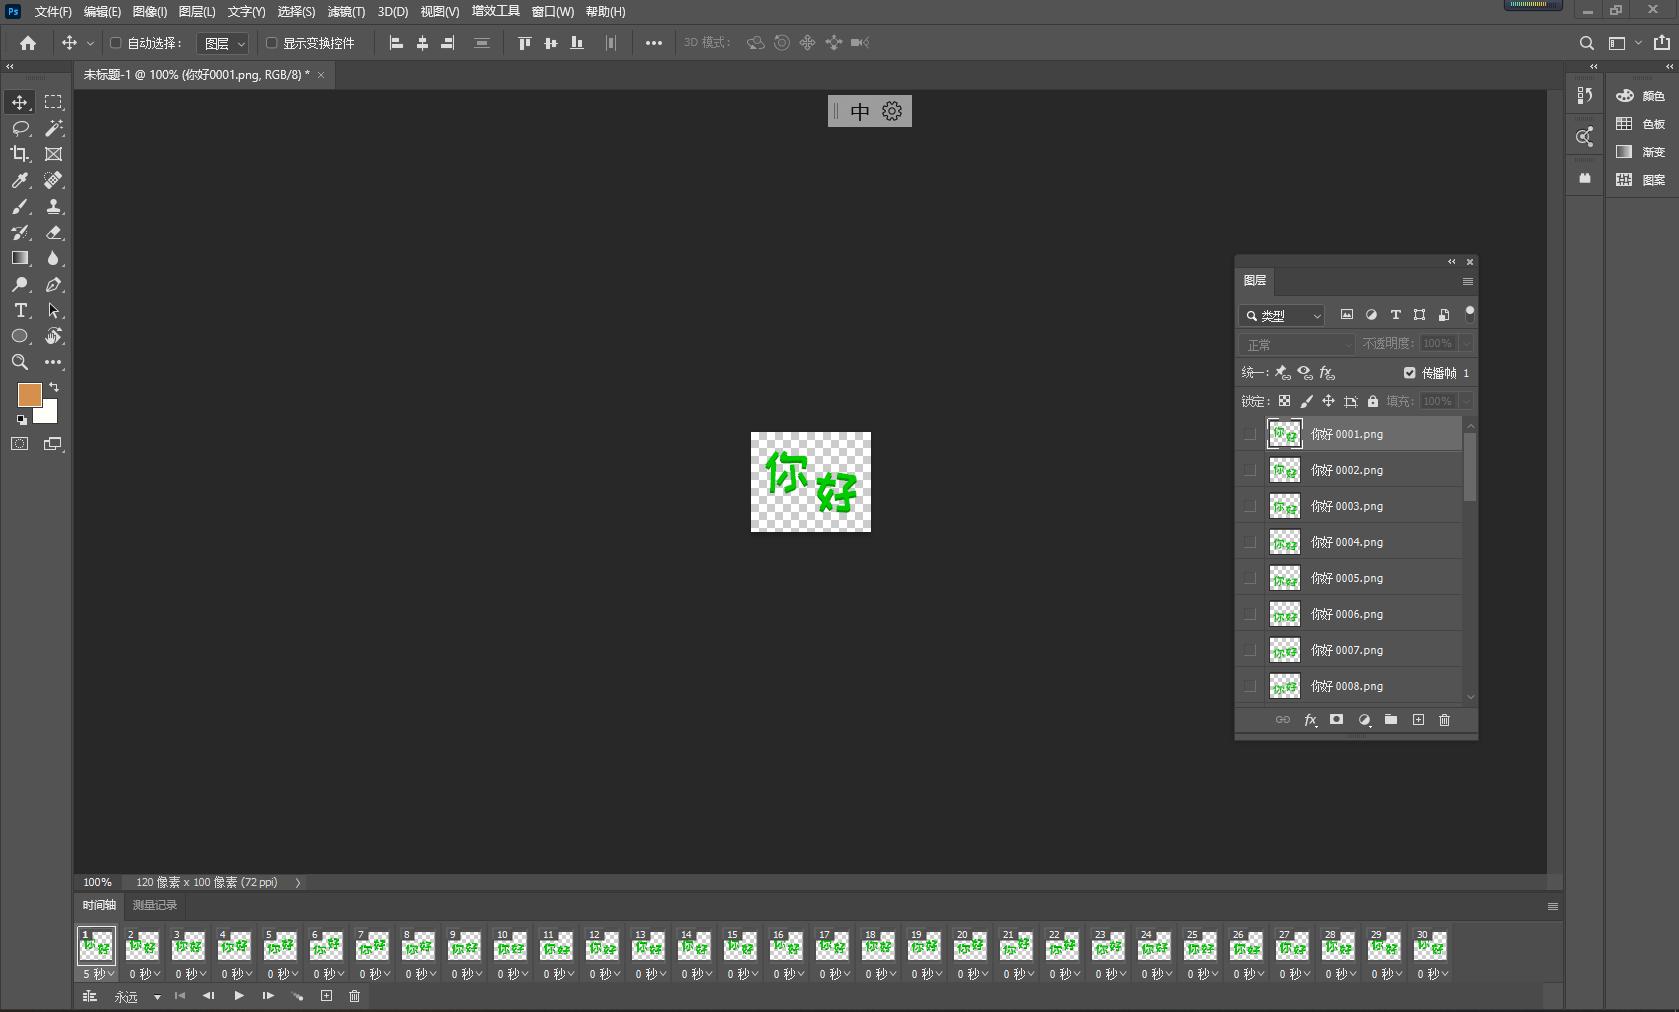The width and height of the screenshot is (1679, 1012).
Task: Select frame 15 thumbnail in timeline
Action: (740, 946)
